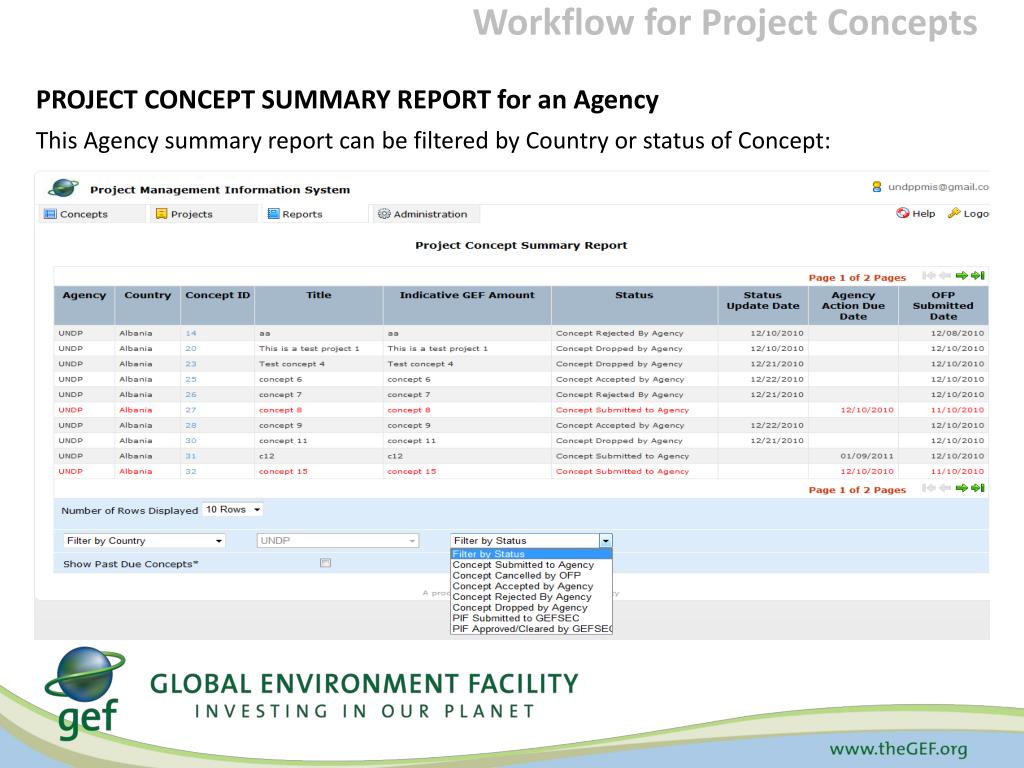
Task: Open the Concepts tab
Action: [x=92, y=214]
